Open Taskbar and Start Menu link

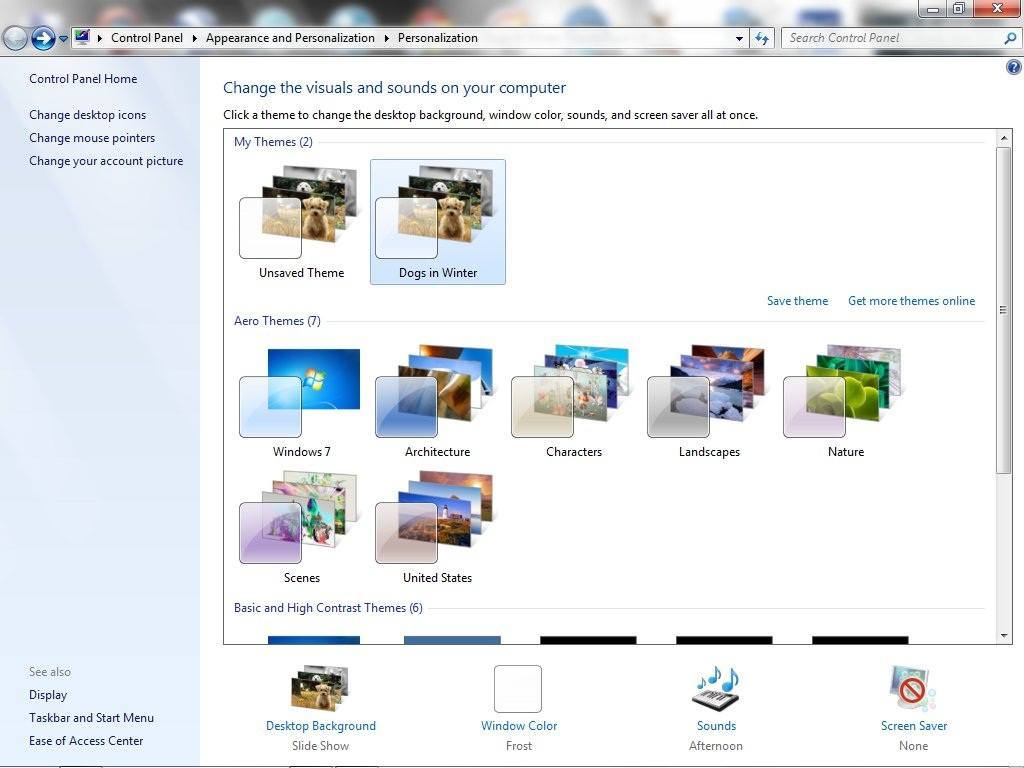91,718
